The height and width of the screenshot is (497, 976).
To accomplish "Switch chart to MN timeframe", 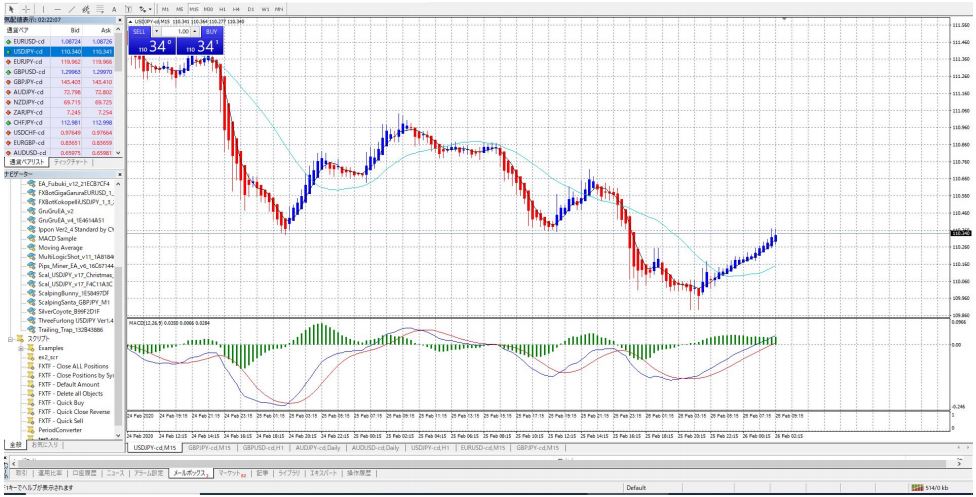I will [x=279, y=9].
